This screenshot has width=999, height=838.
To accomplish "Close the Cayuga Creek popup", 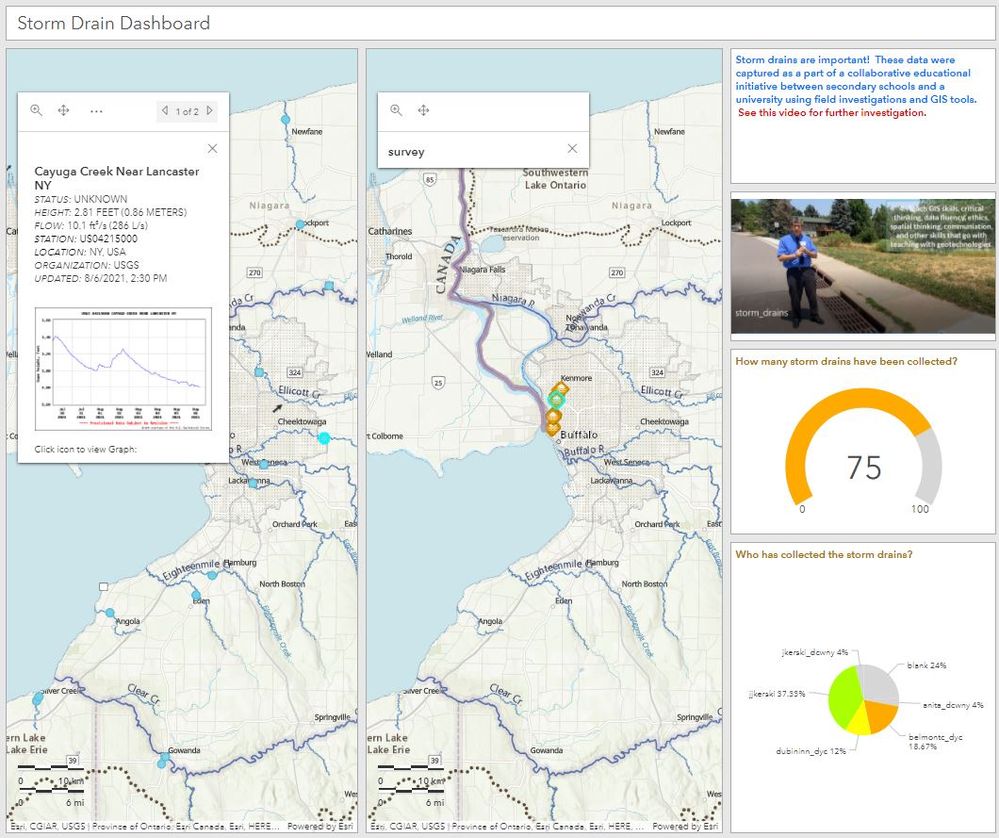I will 213,148.
